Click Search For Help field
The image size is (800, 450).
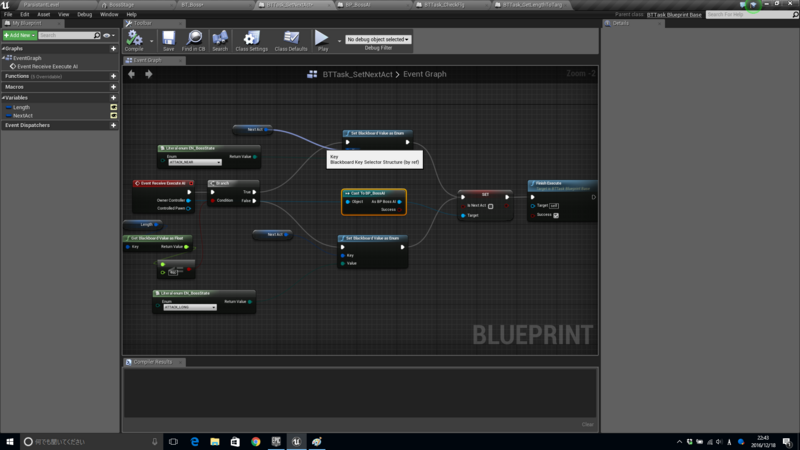[x=748, y=15]
